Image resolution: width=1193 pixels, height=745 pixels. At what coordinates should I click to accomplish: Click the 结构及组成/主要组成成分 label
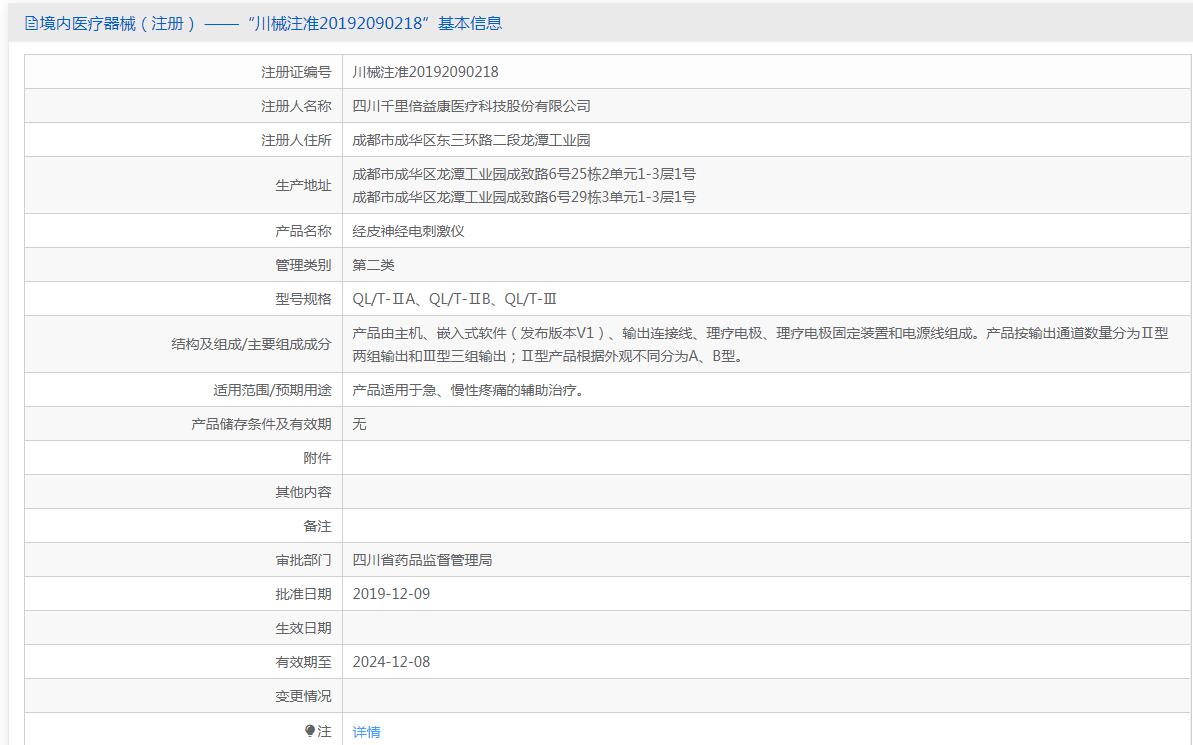tap(251, 345)
